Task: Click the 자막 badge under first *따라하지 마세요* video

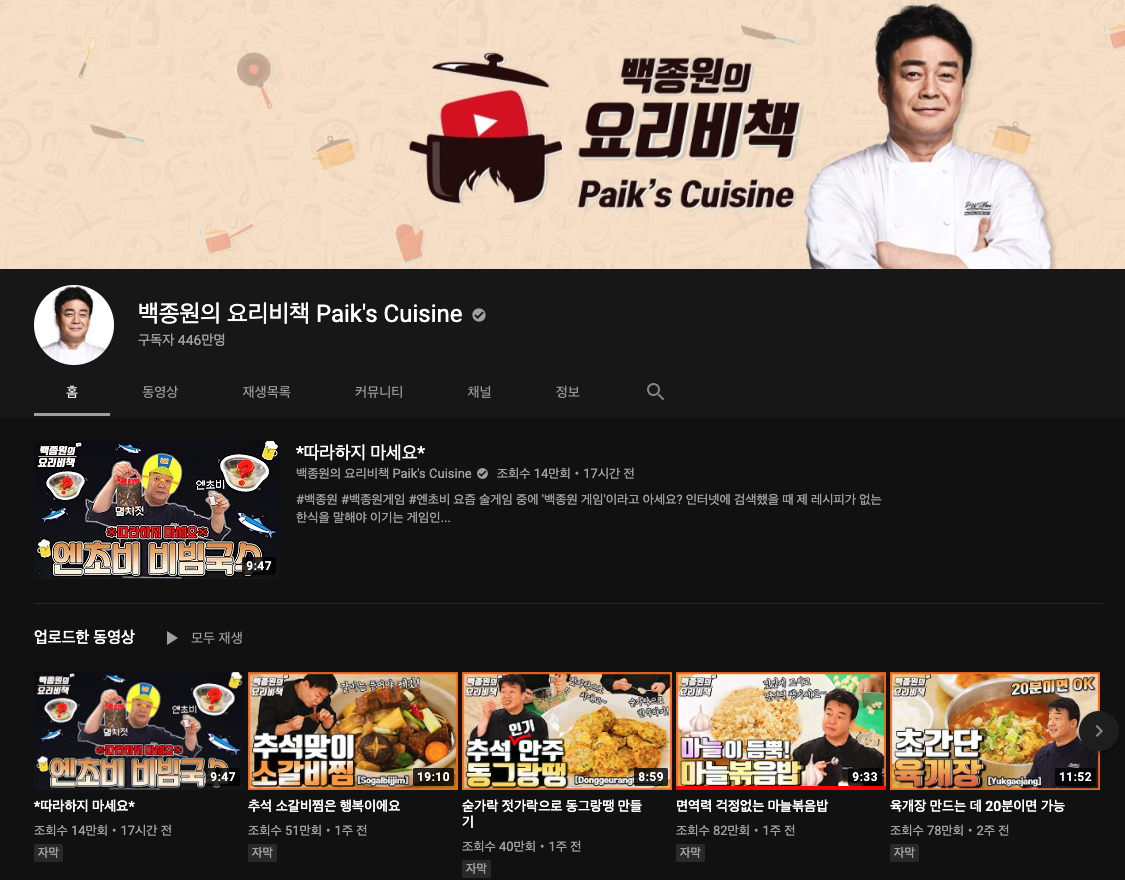Action: (x=48, y=852)
